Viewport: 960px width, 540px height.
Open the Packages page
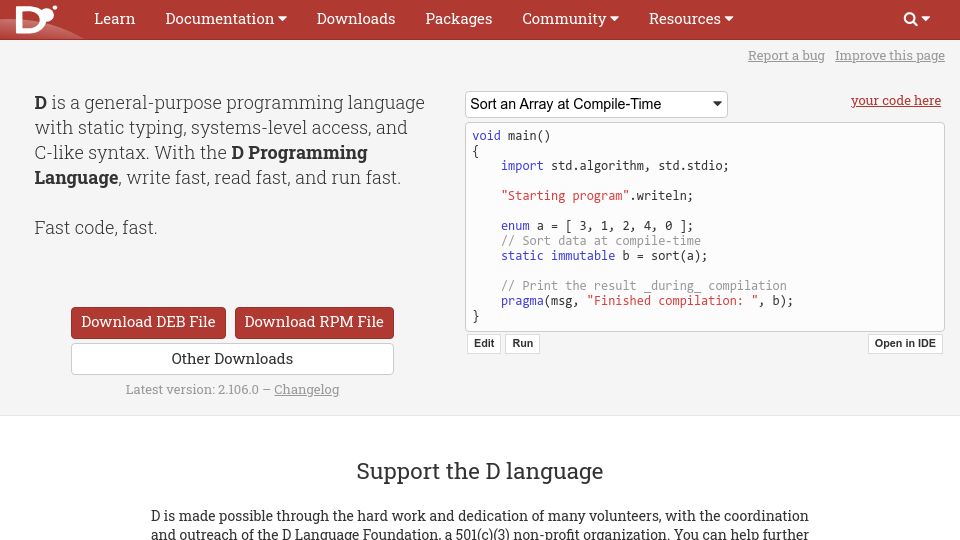459,19
